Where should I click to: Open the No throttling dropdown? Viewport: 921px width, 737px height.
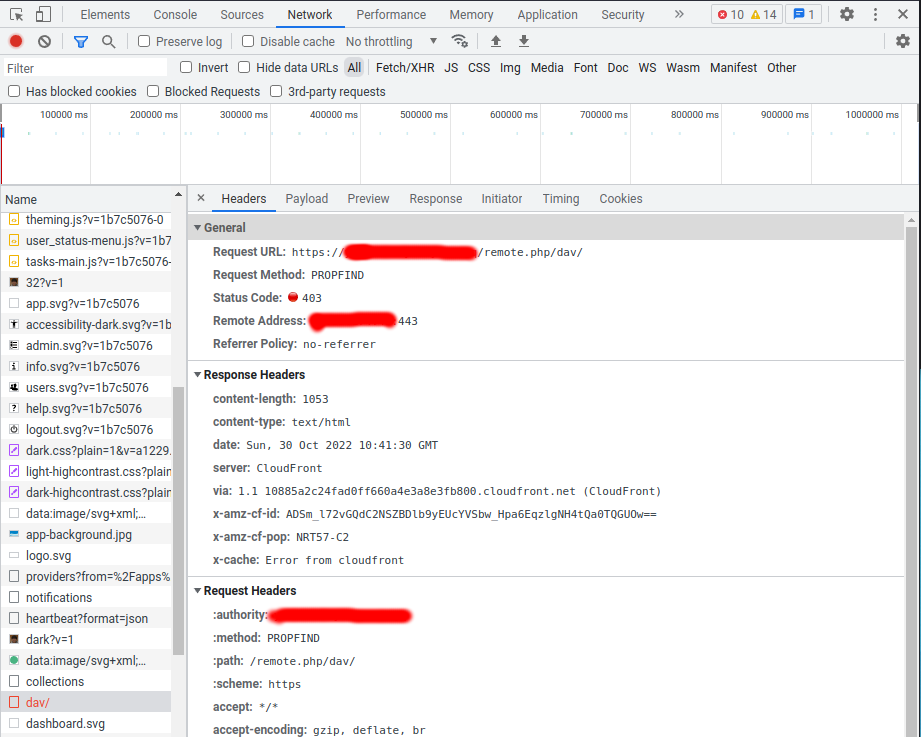point(391,42)
